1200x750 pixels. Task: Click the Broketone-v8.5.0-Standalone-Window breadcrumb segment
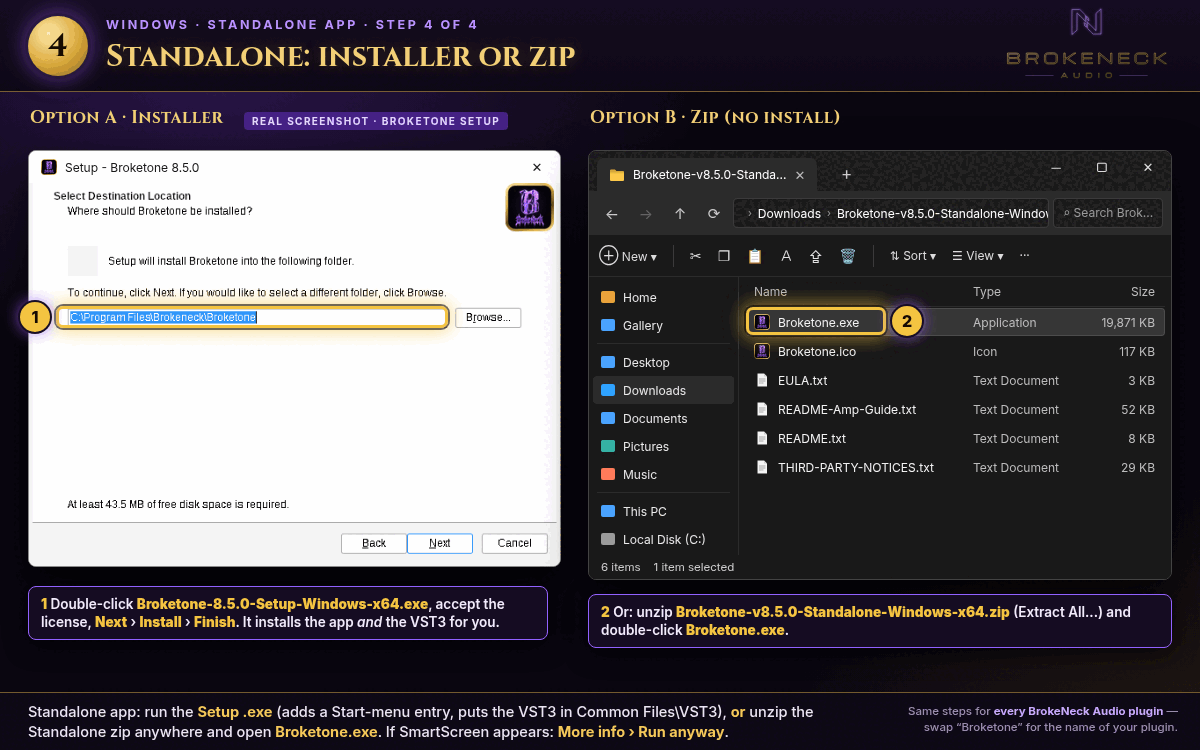[x=942, y=214]
